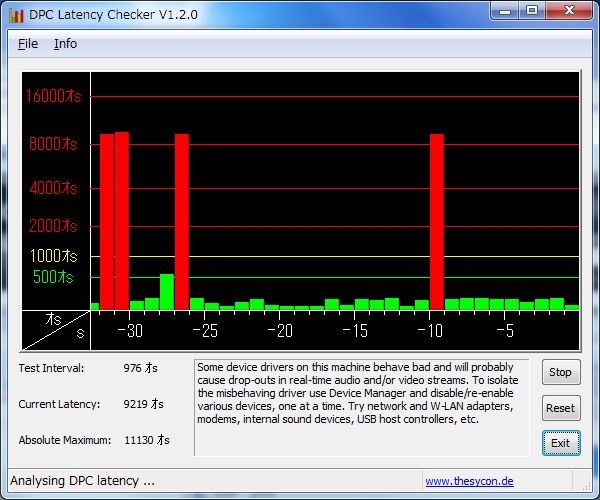Click the Absolute Maximum value 11130
The image size is (600, 500).
coord(147,440)
